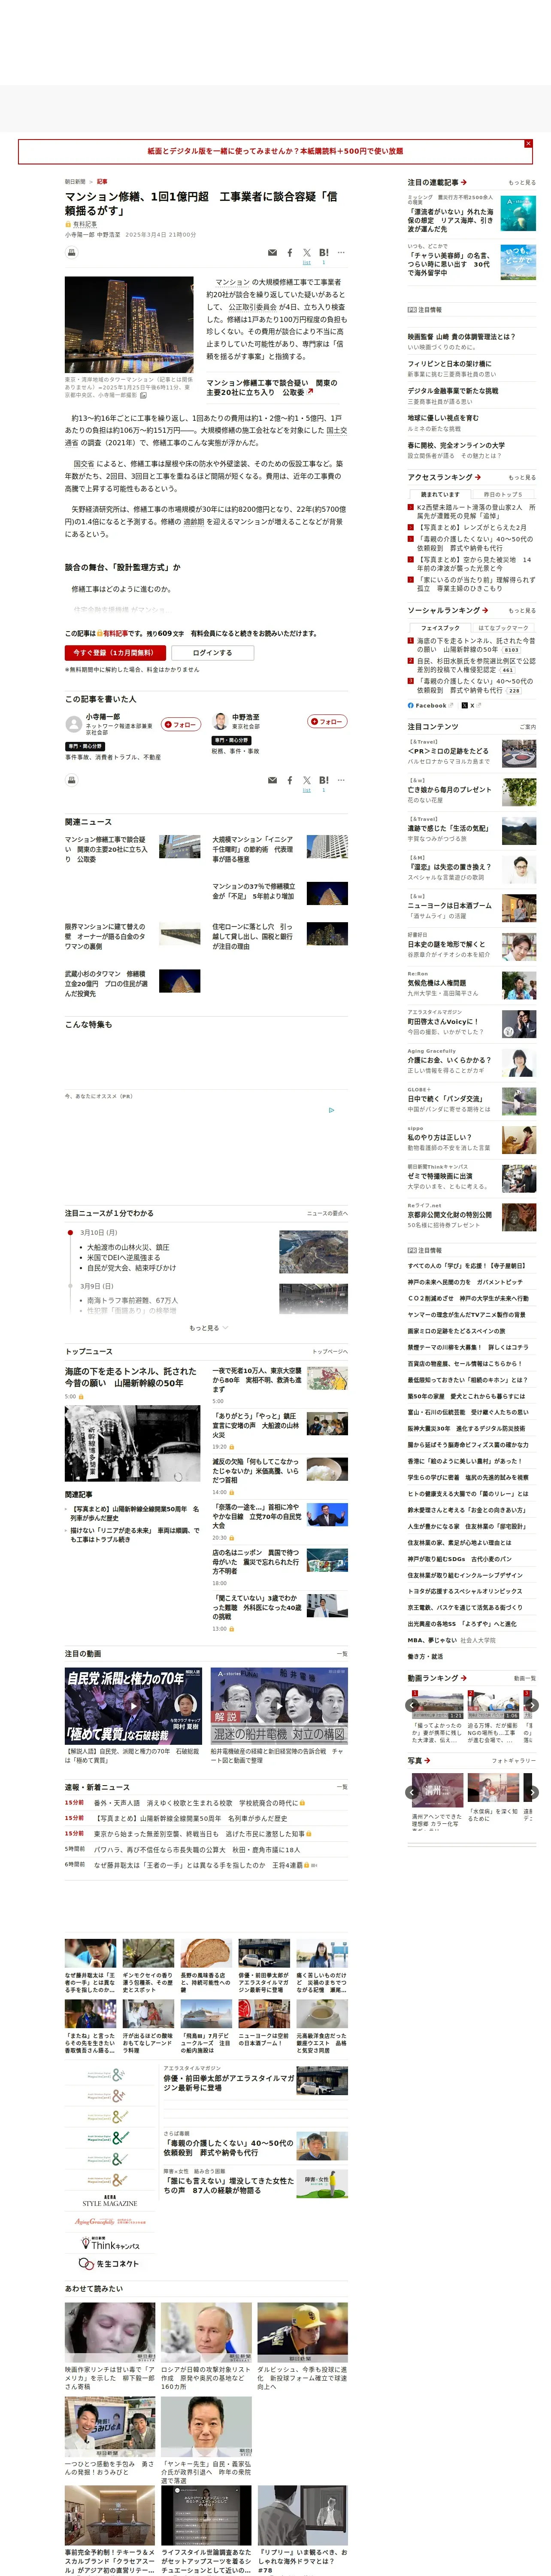Open 小寺陽一郎's profile avatar
The image size is (551, 2576).
tap(73, 724)
